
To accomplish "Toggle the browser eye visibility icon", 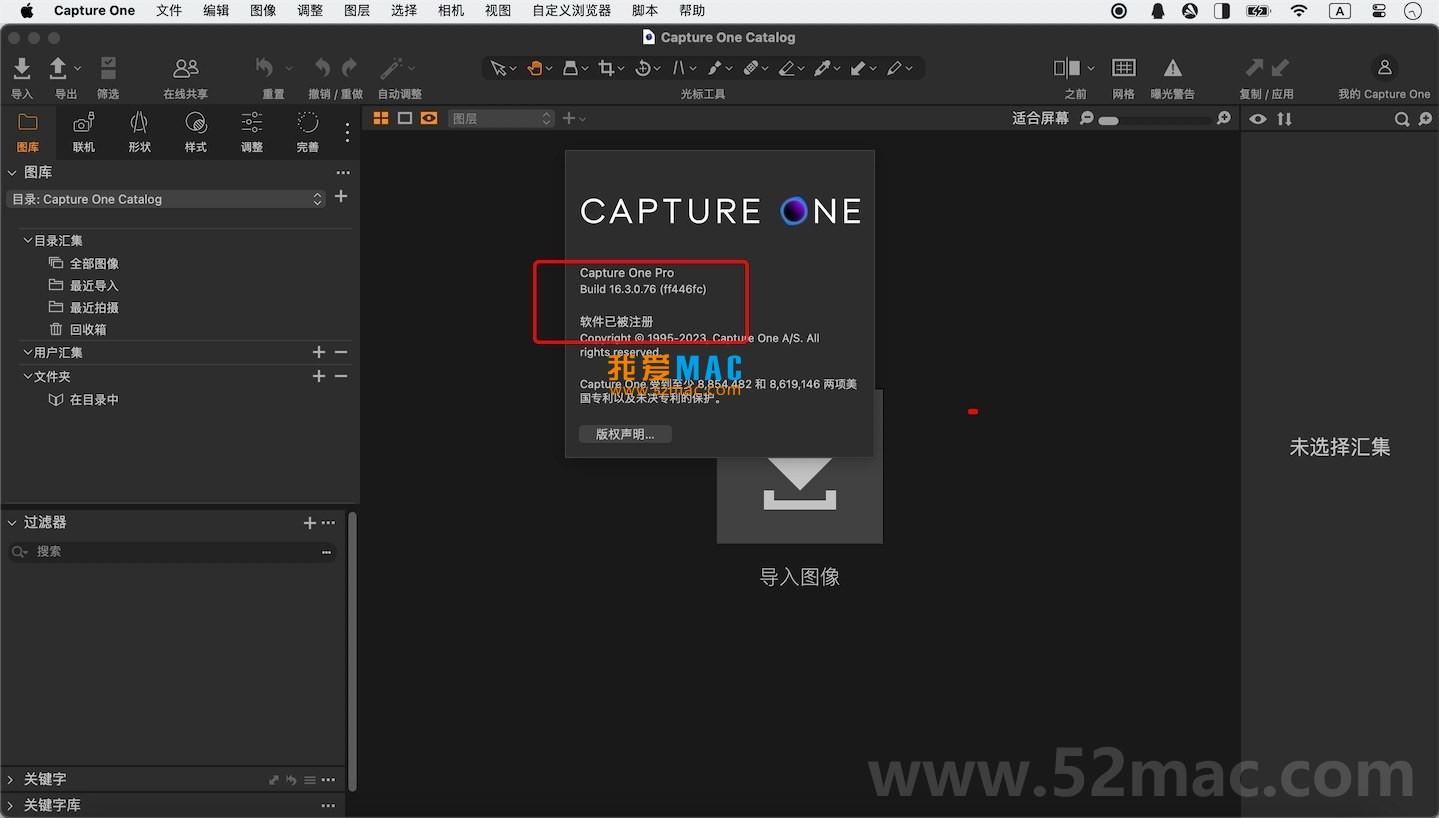I will click(1258, 119).
